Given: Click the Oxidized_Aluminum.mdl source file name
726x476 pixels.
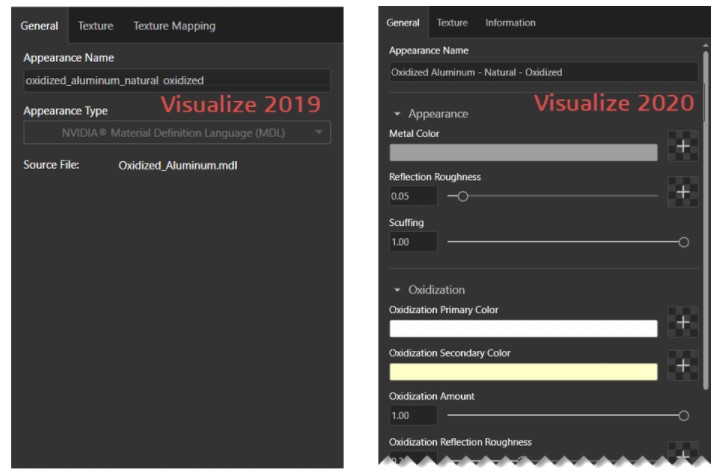Looking at the screenshot, I should click(178, 165).
